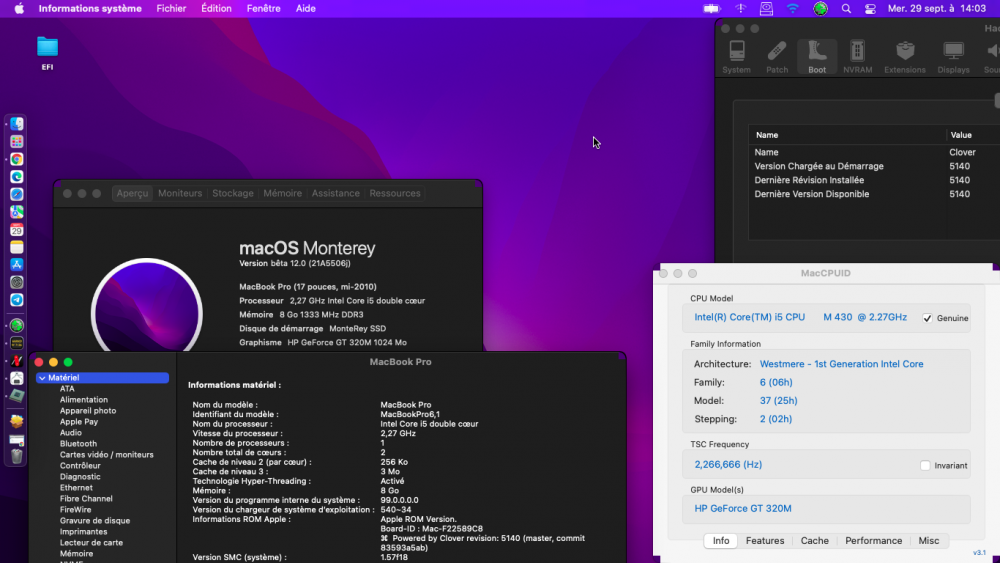Viewport: 1000px width, 563px height.
Task: Open the NVRAM section in Hackintool
Action: tap(857, 57)
